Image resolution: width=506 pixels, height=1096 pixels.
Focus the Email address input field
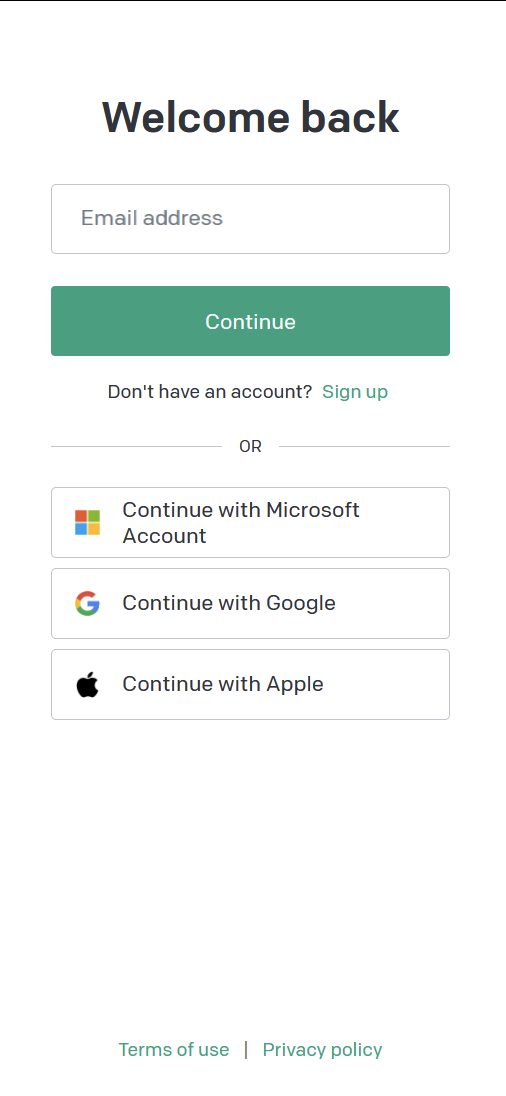point(250,219)
